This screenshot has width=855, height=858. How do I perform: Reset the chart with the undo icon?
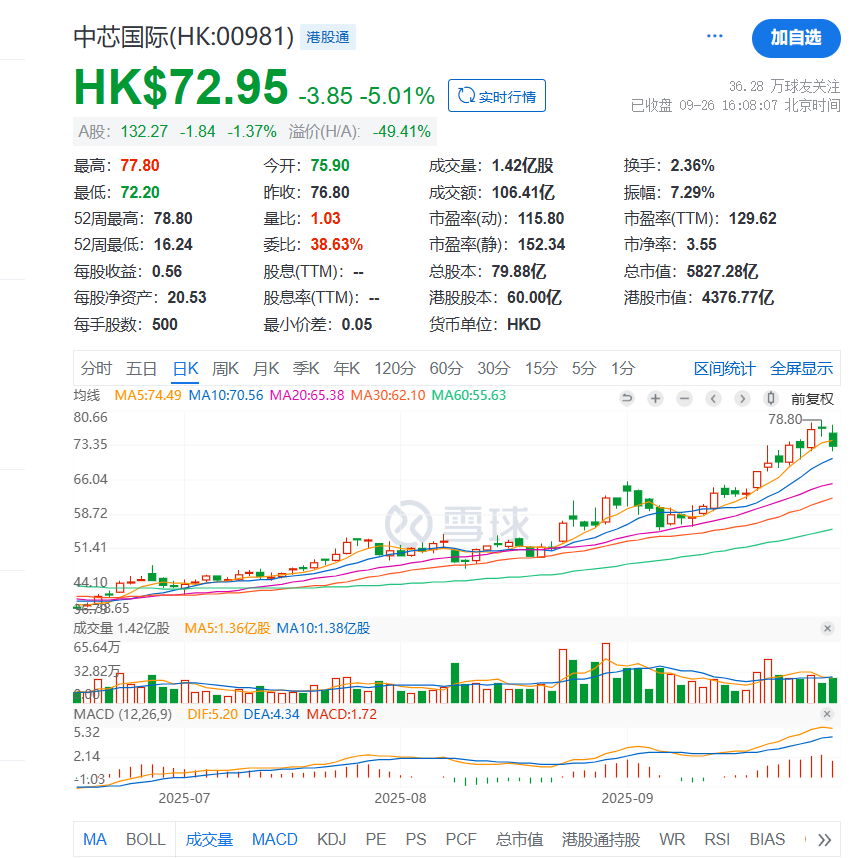pyautogui.click(x=627, y=398)
